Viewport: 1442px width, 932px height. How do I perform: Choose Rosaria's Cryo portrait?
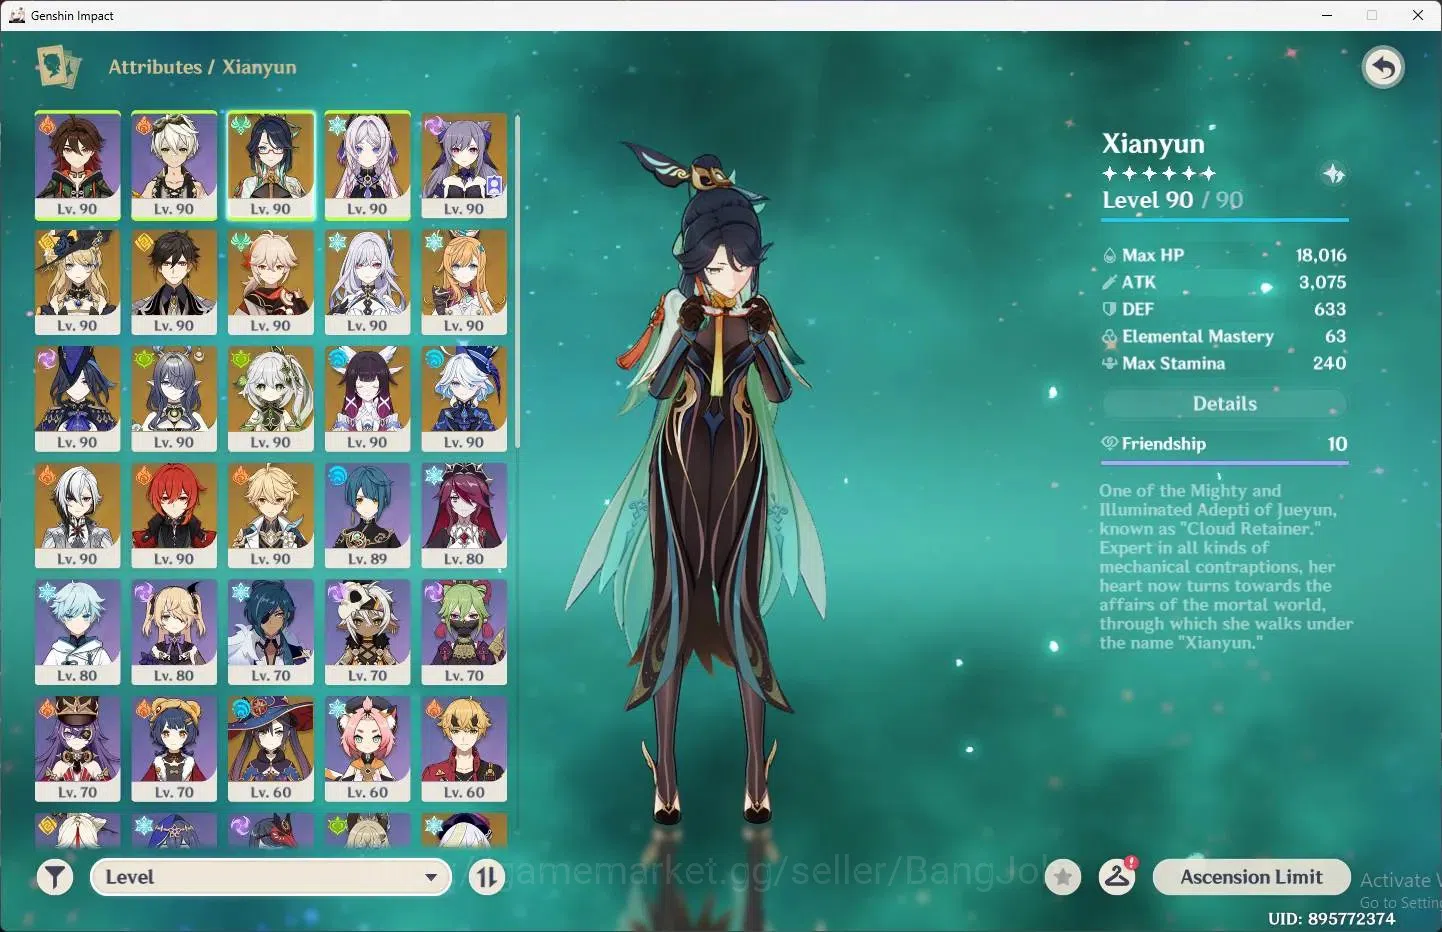tap(464, 516)
